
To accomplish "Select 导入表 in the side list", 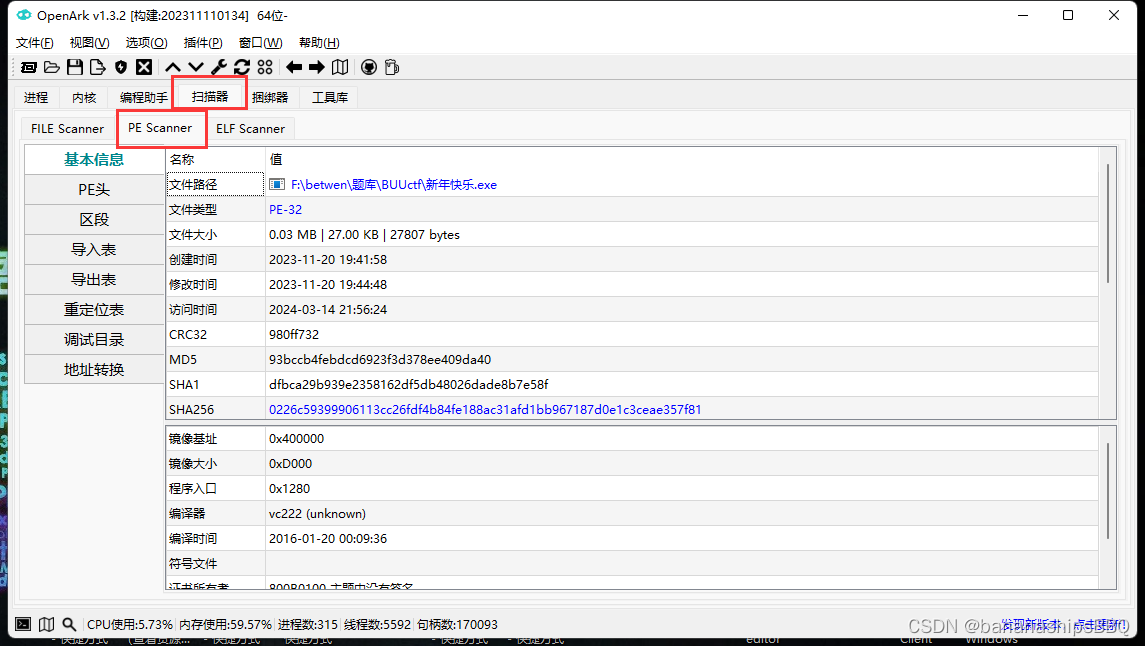I will point(94,250).
